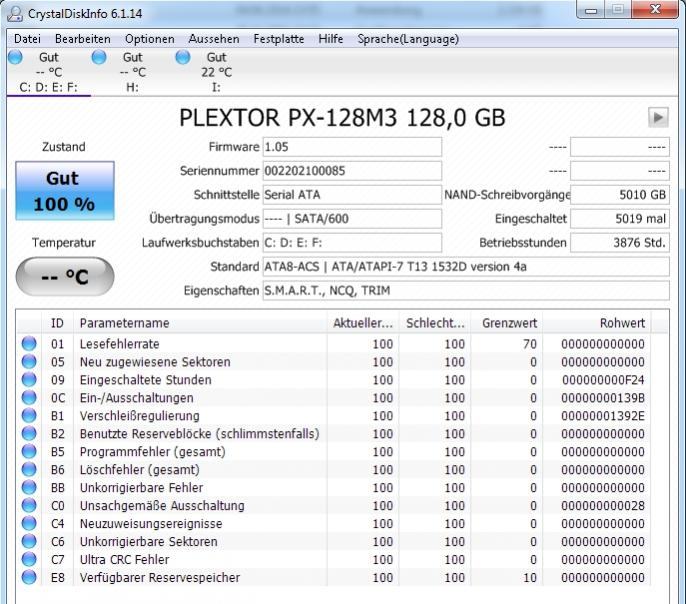Click status orb for Eingeschaltete Stunden
The height and width of the screenshot is (604, 686).
tap(29, 380)
